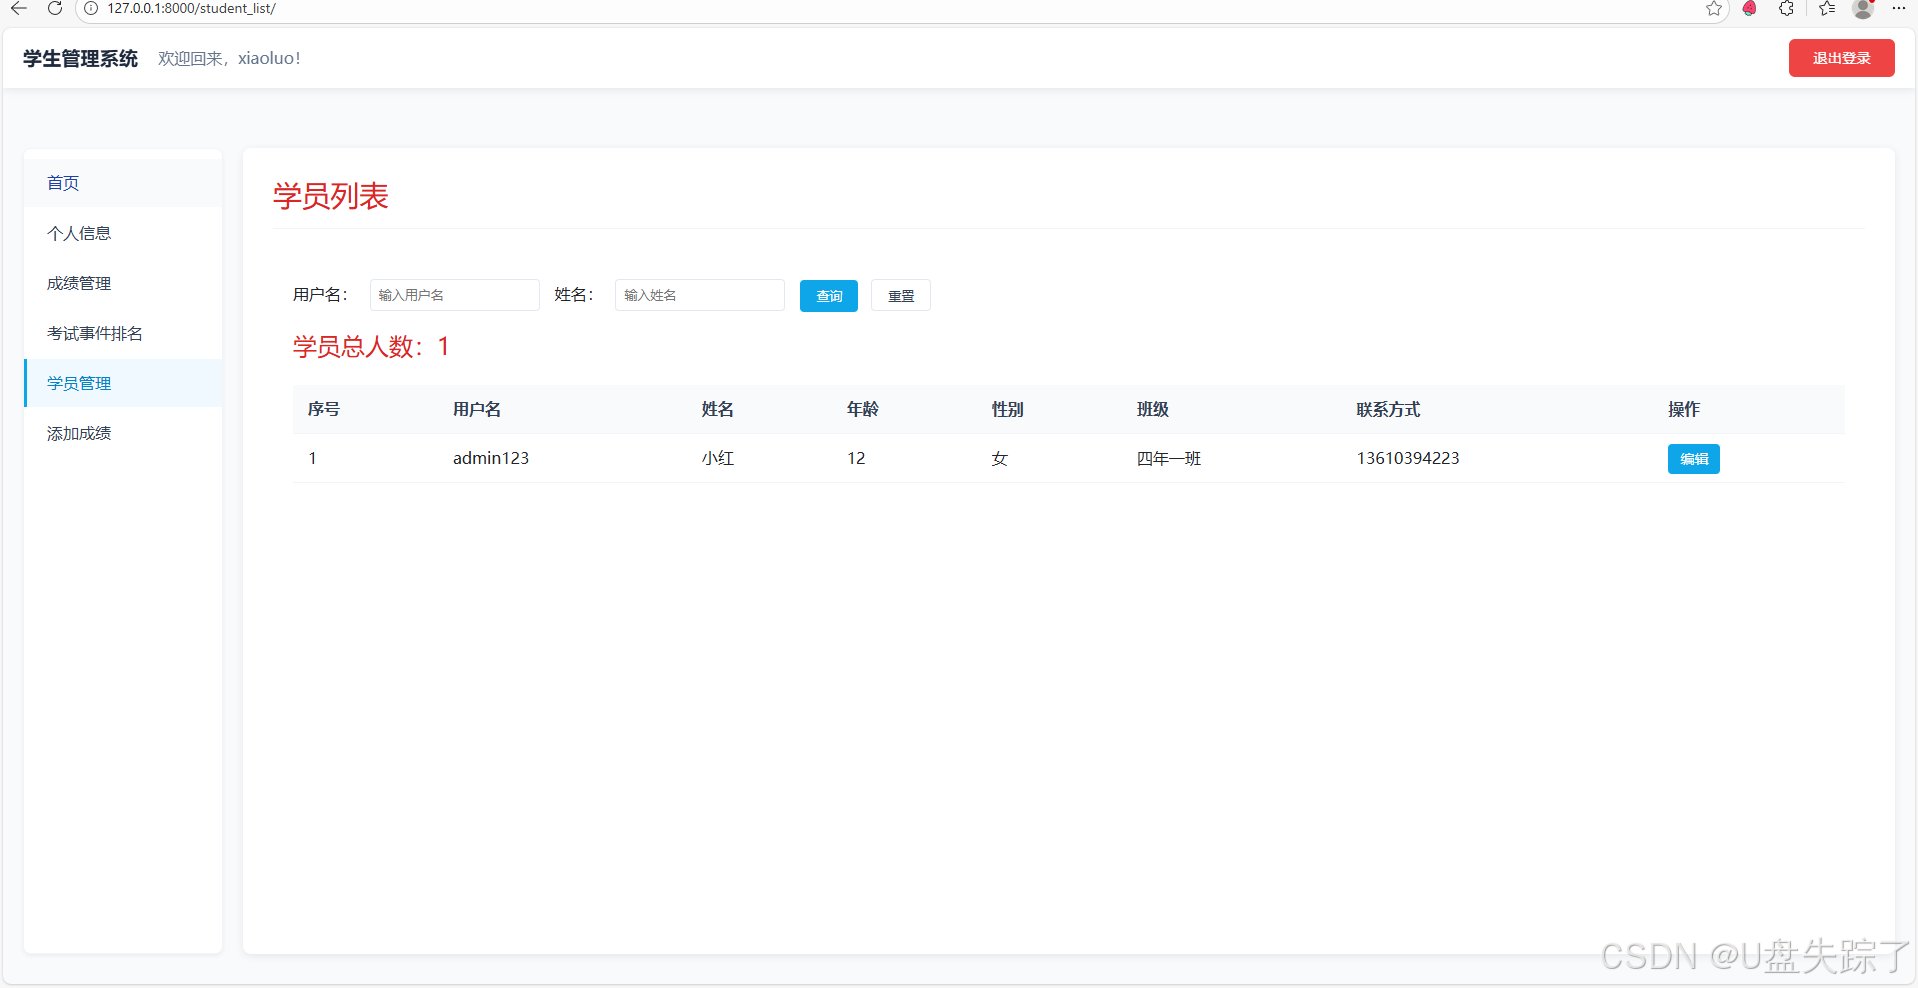Click the name cell 小红
The image size is (1918, 988).
coord(718,458)
